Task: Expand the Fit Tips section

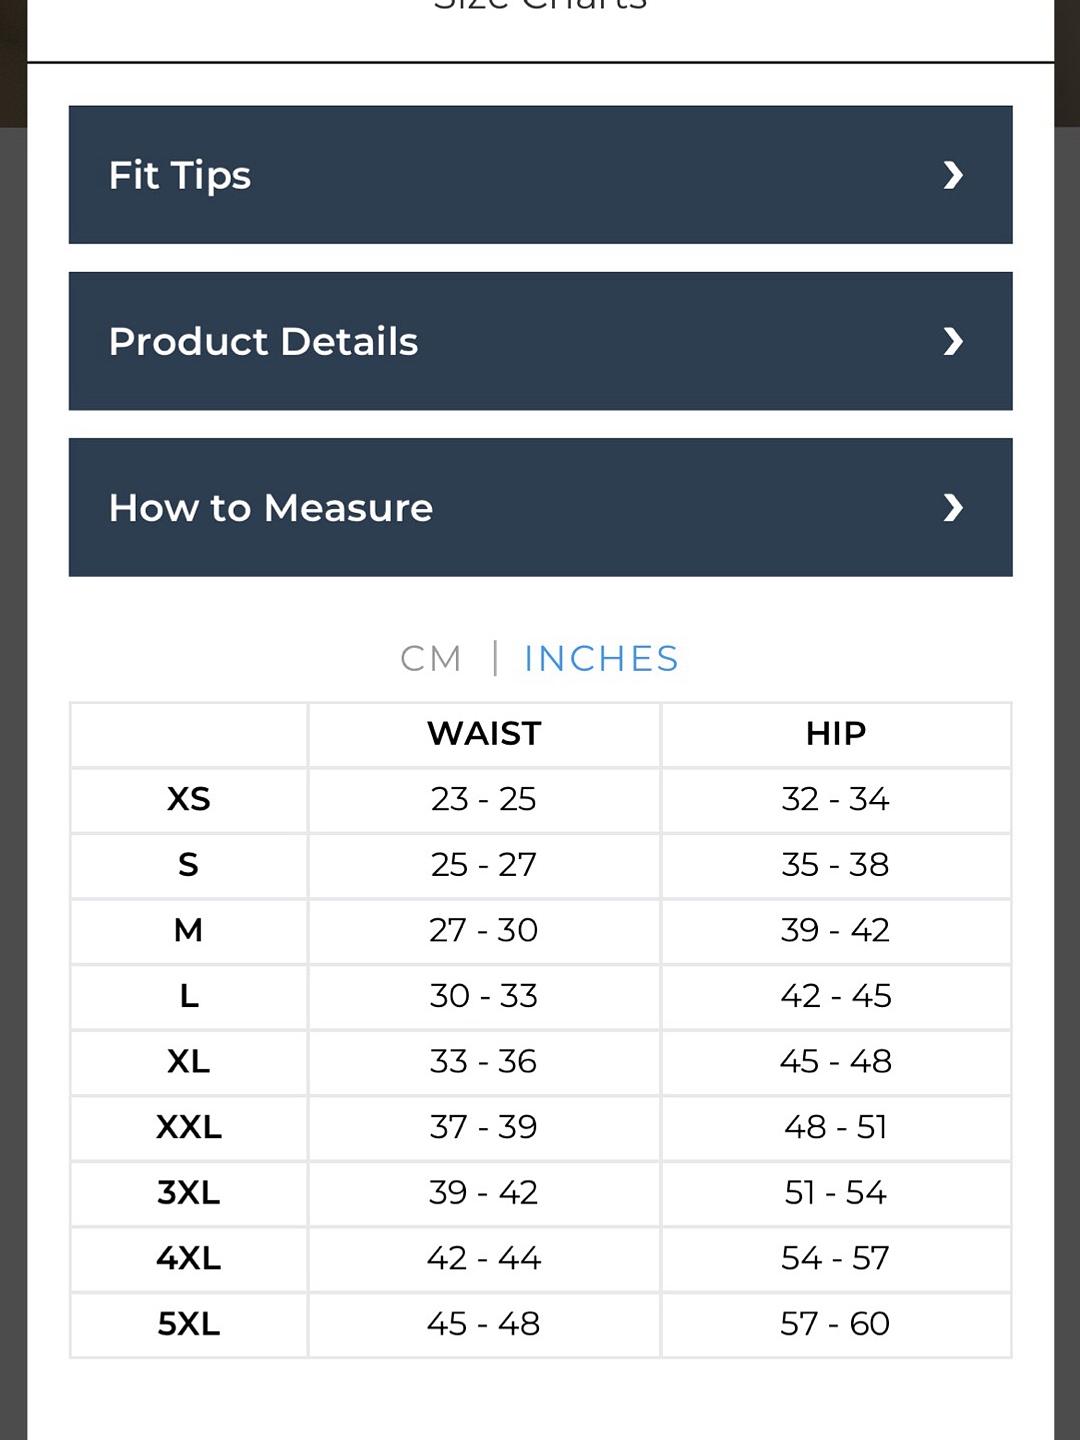Action: tap(540, 175)
